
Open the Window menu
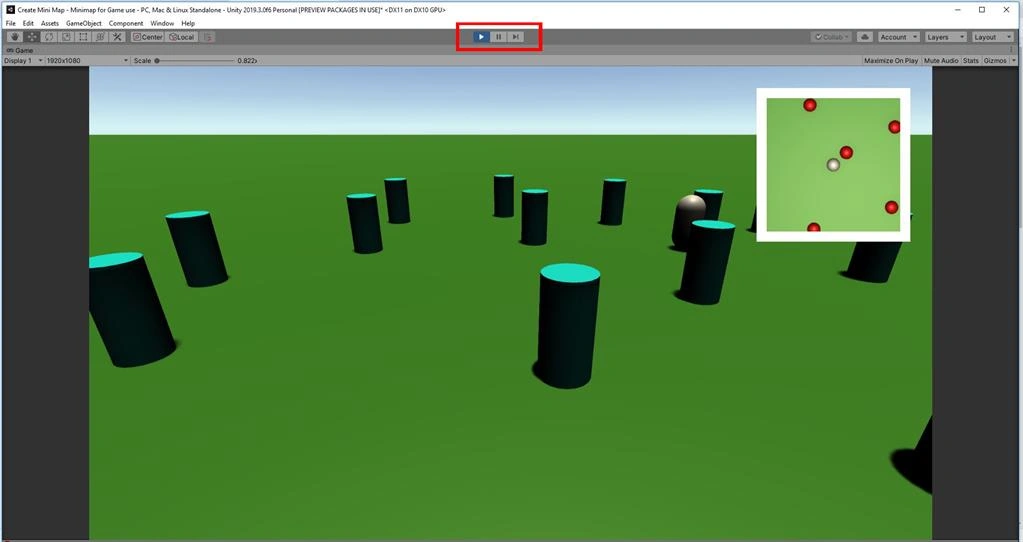point(162,23)
